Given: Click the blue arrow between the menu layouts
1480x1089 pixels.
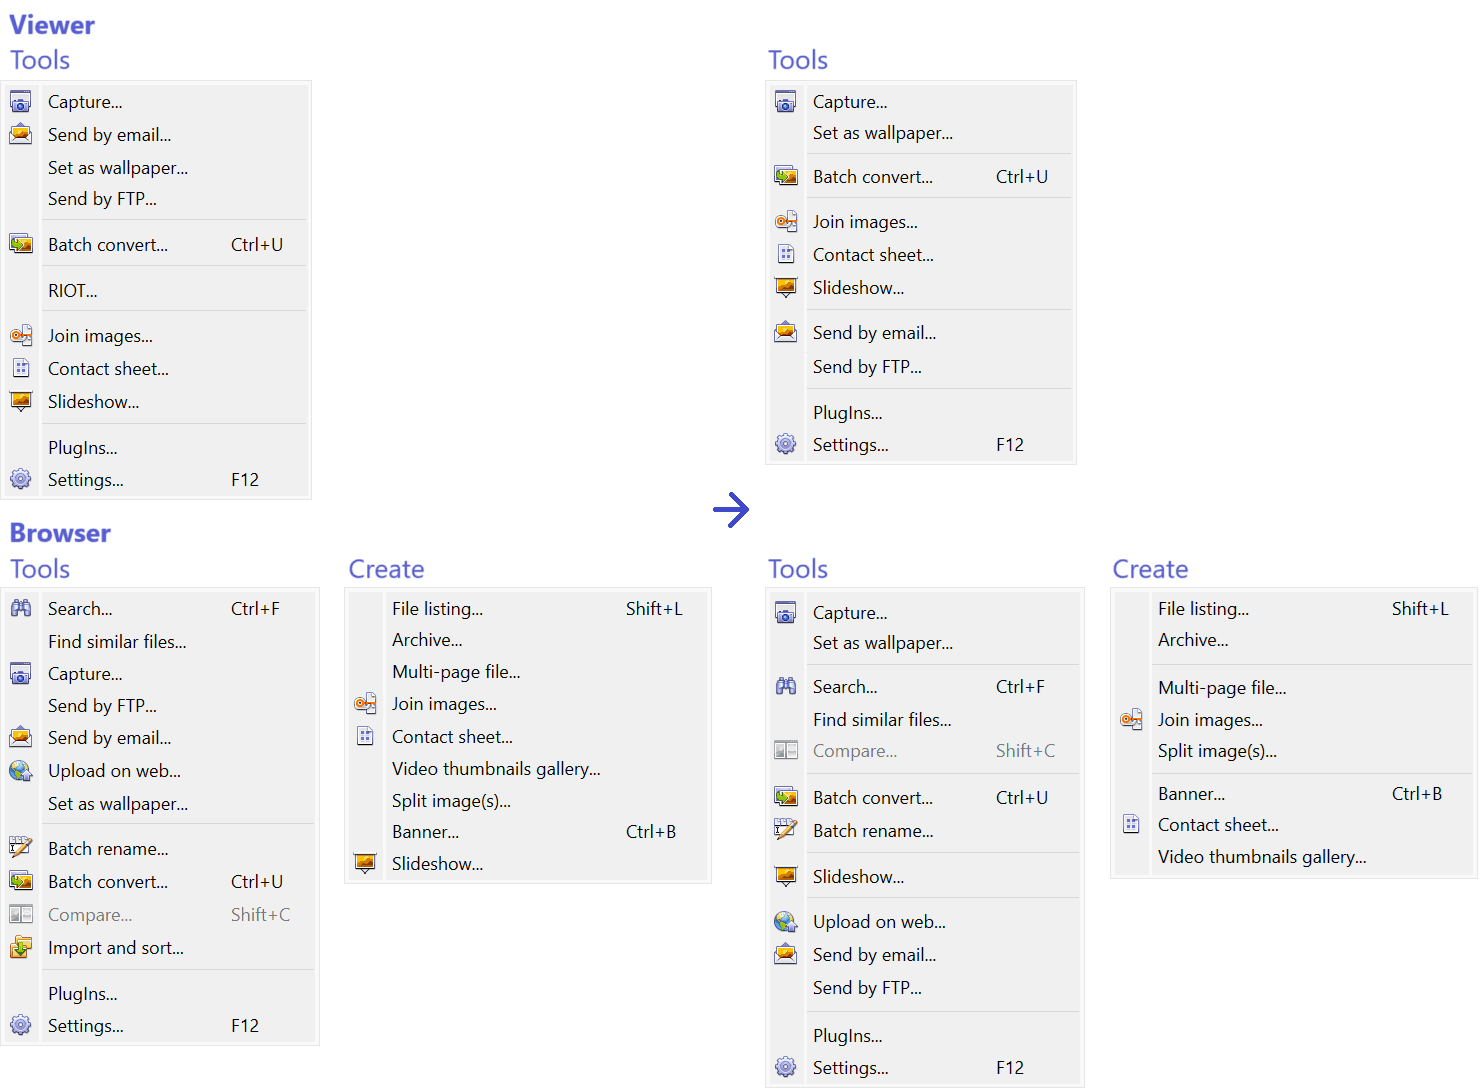Looking at the screenshot, I should point(731,510).
